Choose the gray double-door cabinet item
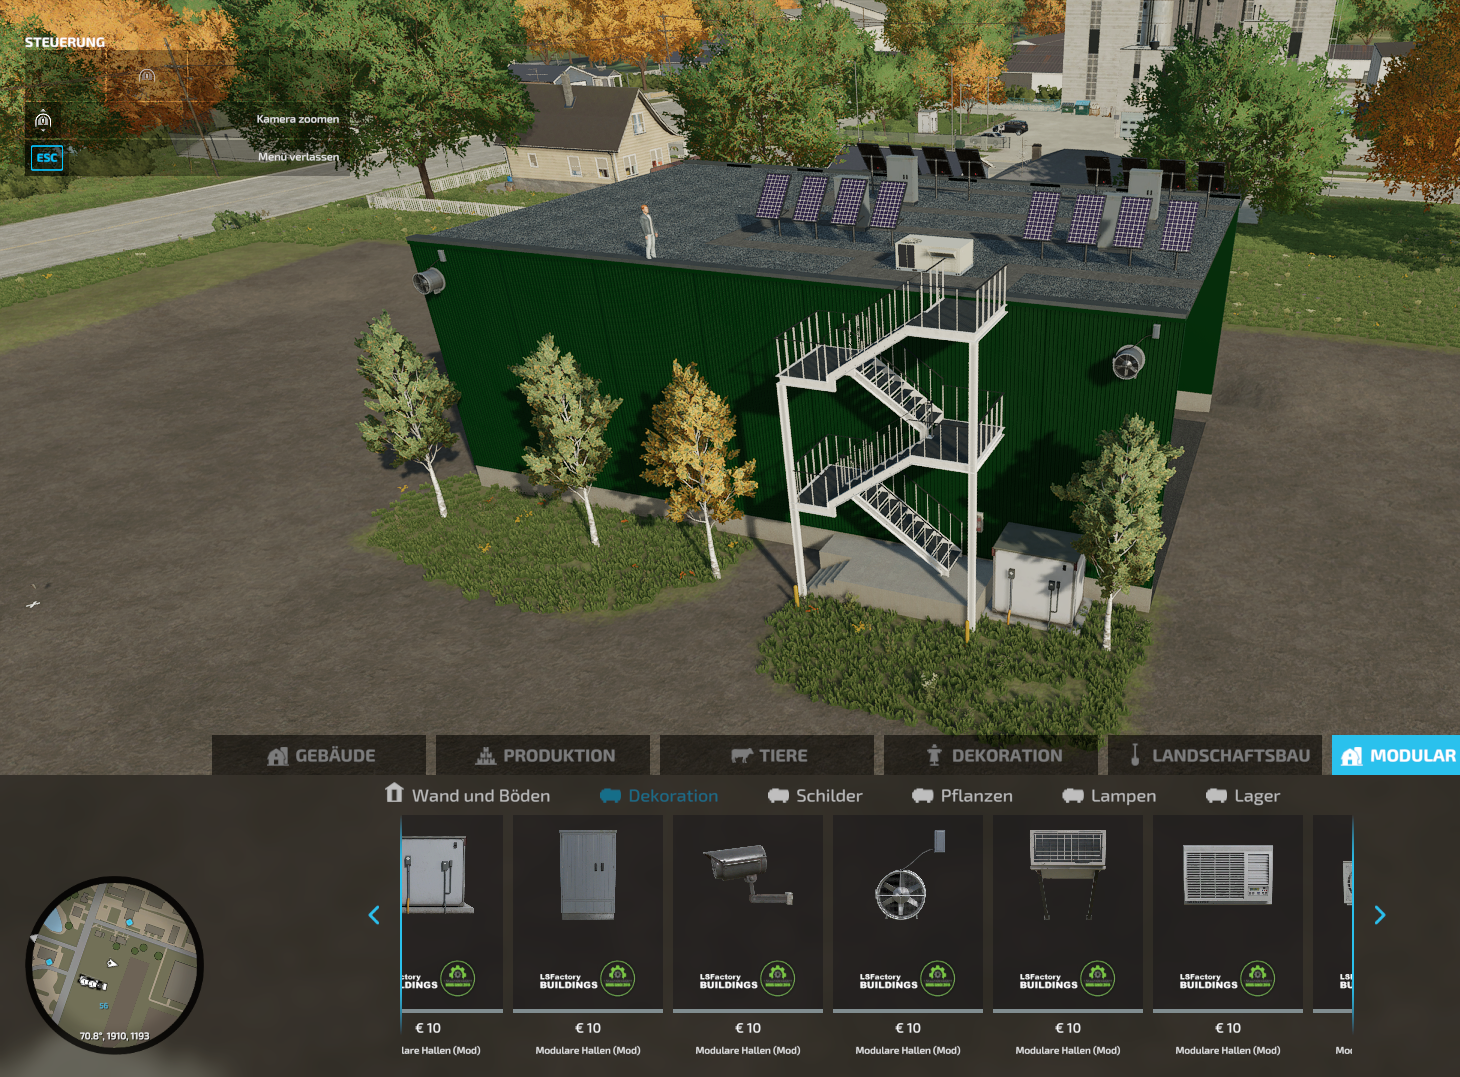Image resolution: width=1460 pixels, height=1077 pixels. (x=587, y=912)
